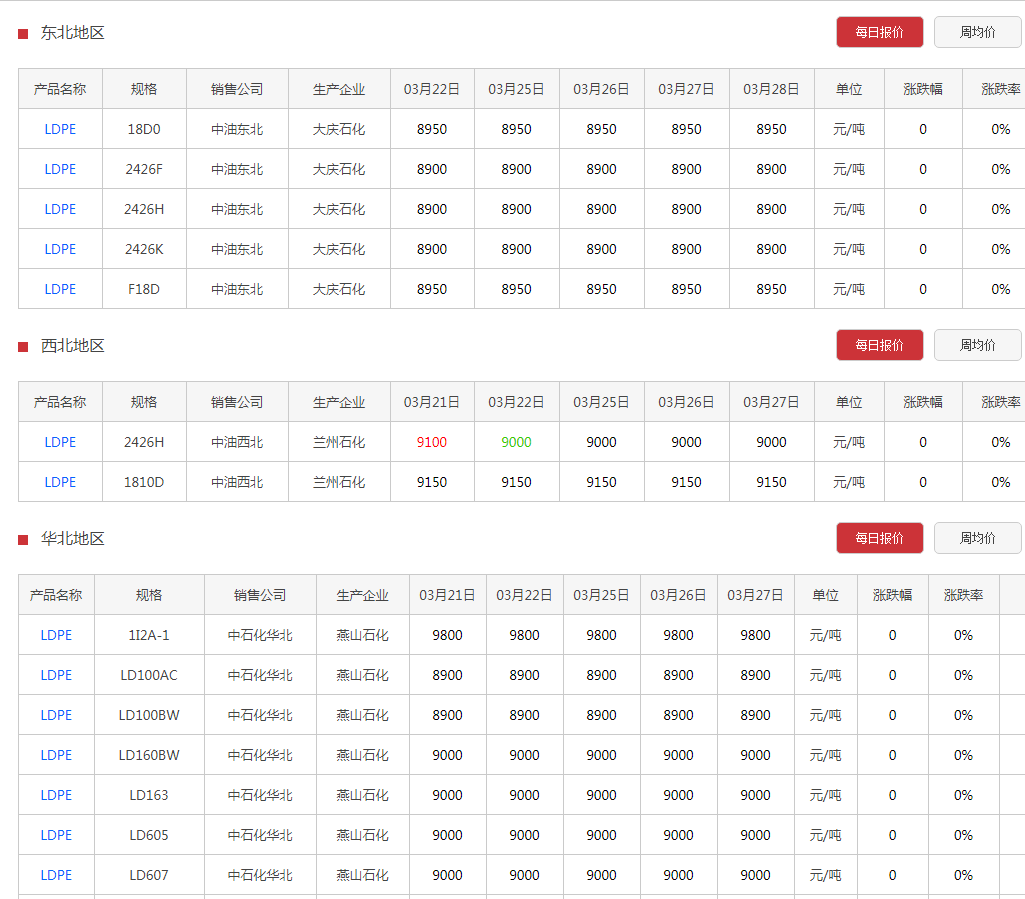Click 中油东北 in the 18D0 row

(x=237, y=129)
